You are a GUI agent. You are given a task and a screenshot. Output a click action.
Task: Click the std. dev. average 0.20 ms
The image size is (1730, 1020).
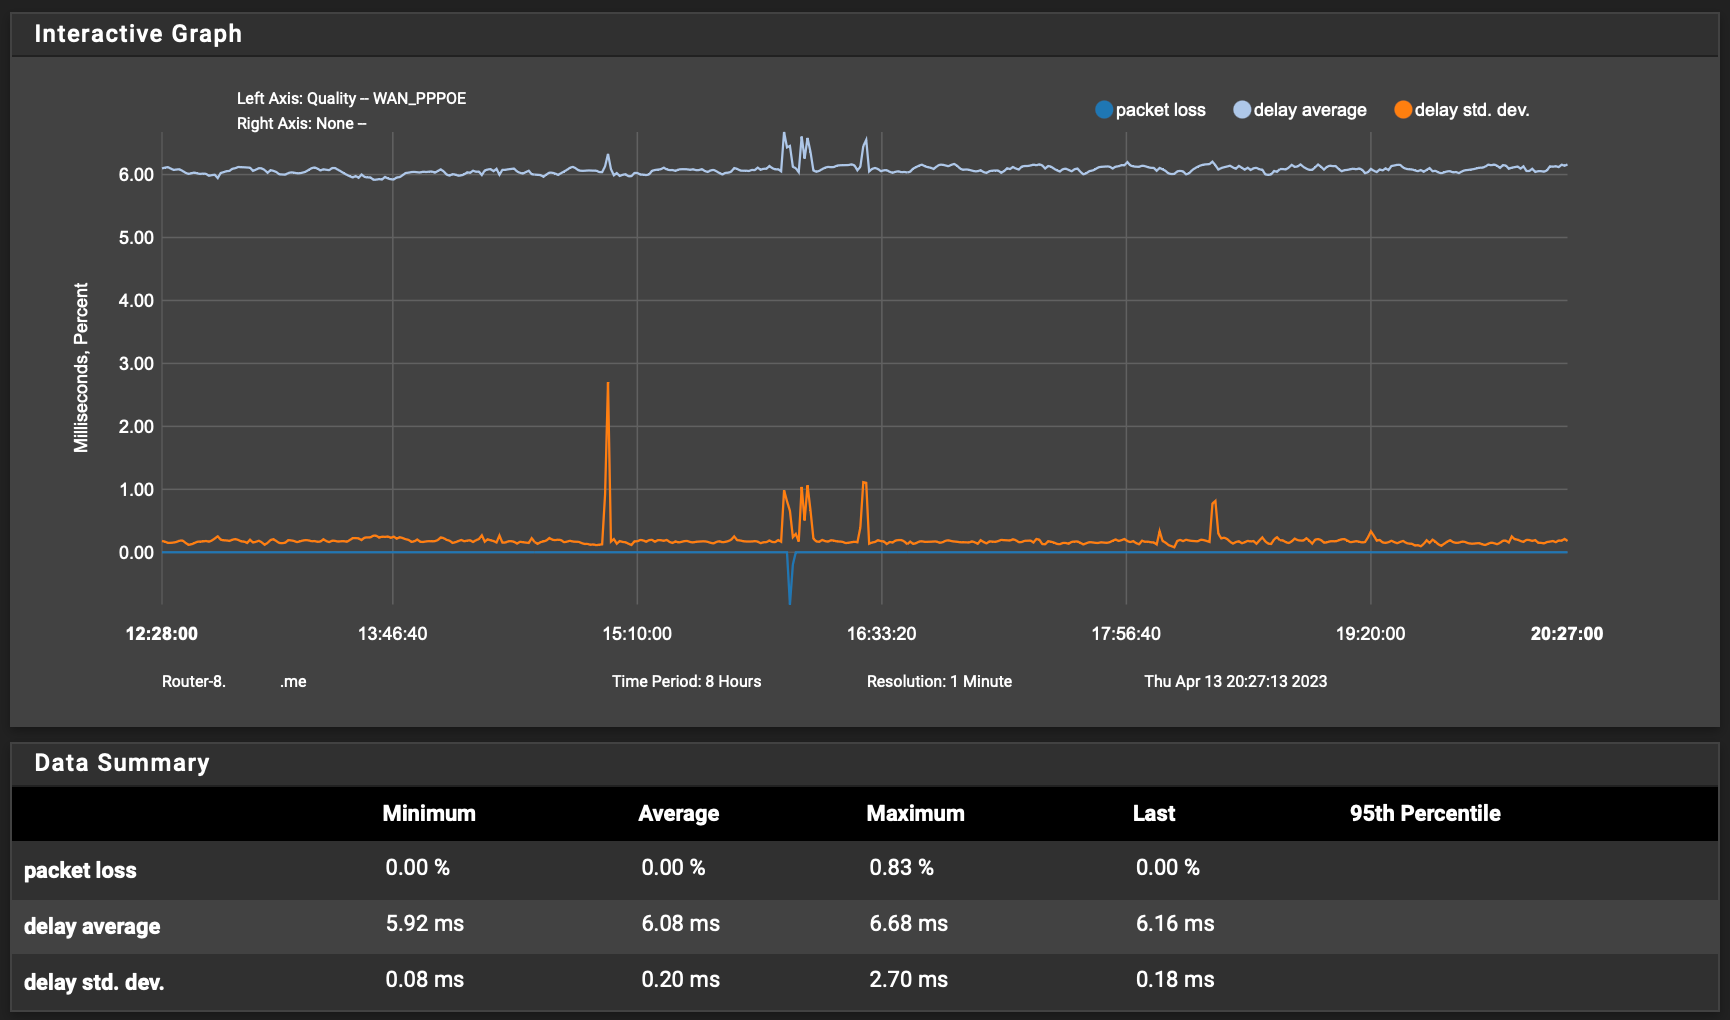681,980
